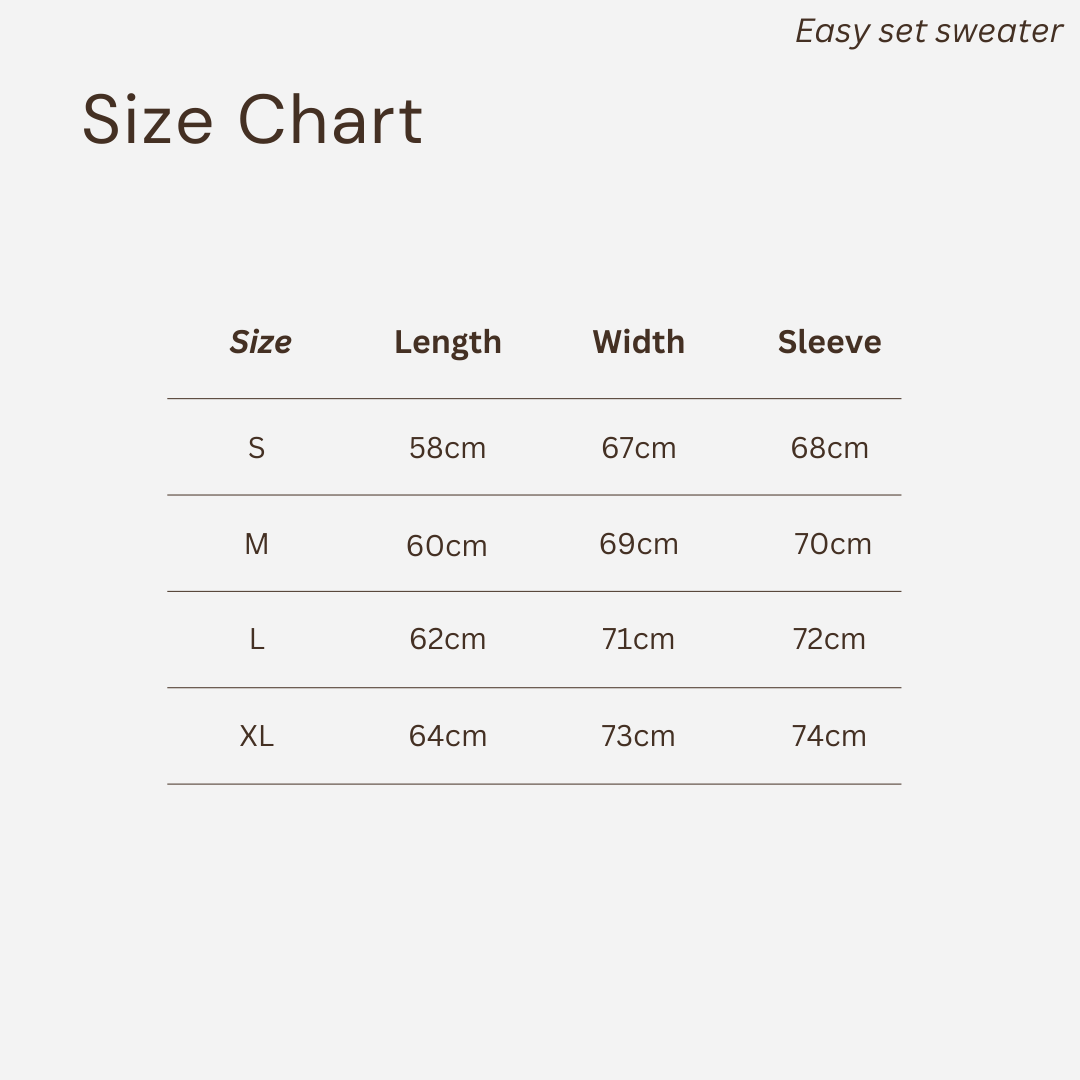Select the Length column header

coord(448,343)
